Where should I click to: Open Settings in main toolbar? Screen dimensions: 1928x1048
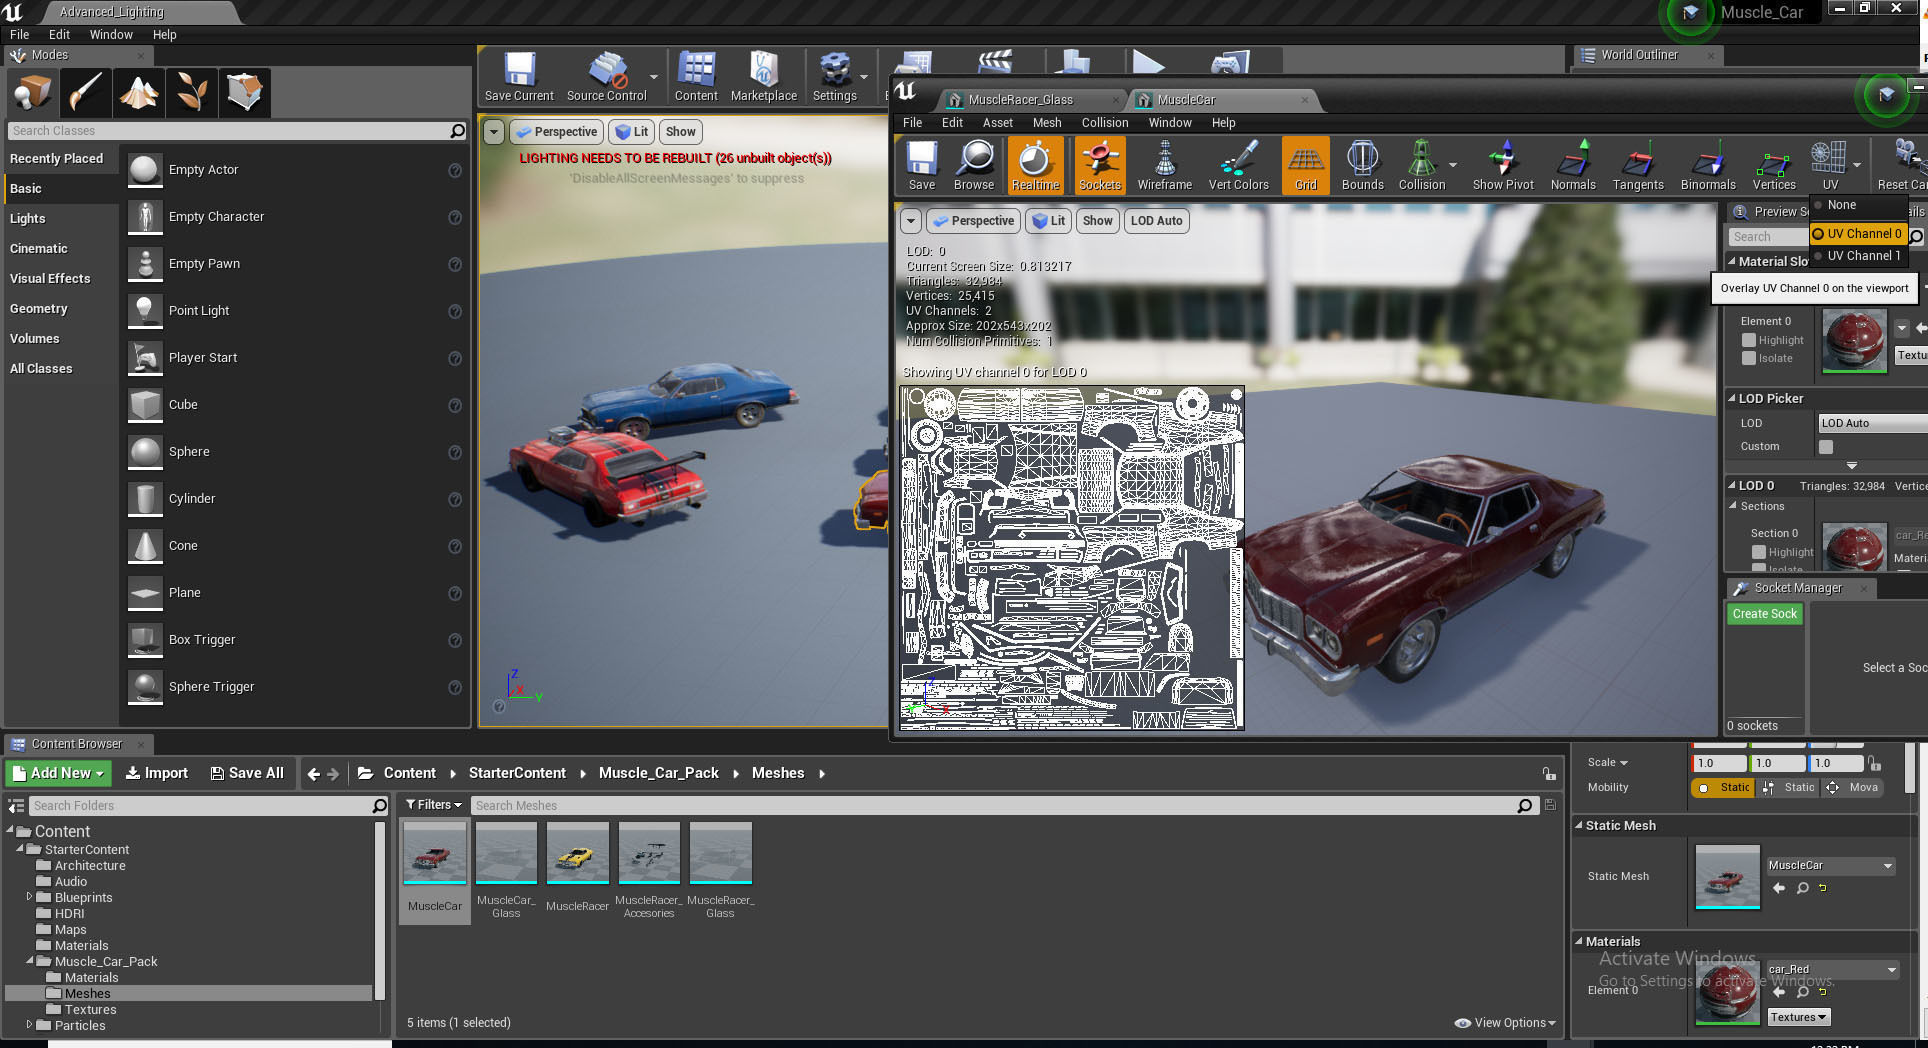[834, 77]
